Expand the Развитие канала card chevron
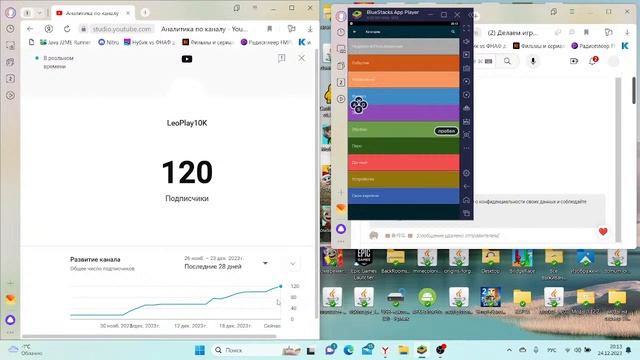Viewport: 640px width, 360px height. (x=293, y=264)
